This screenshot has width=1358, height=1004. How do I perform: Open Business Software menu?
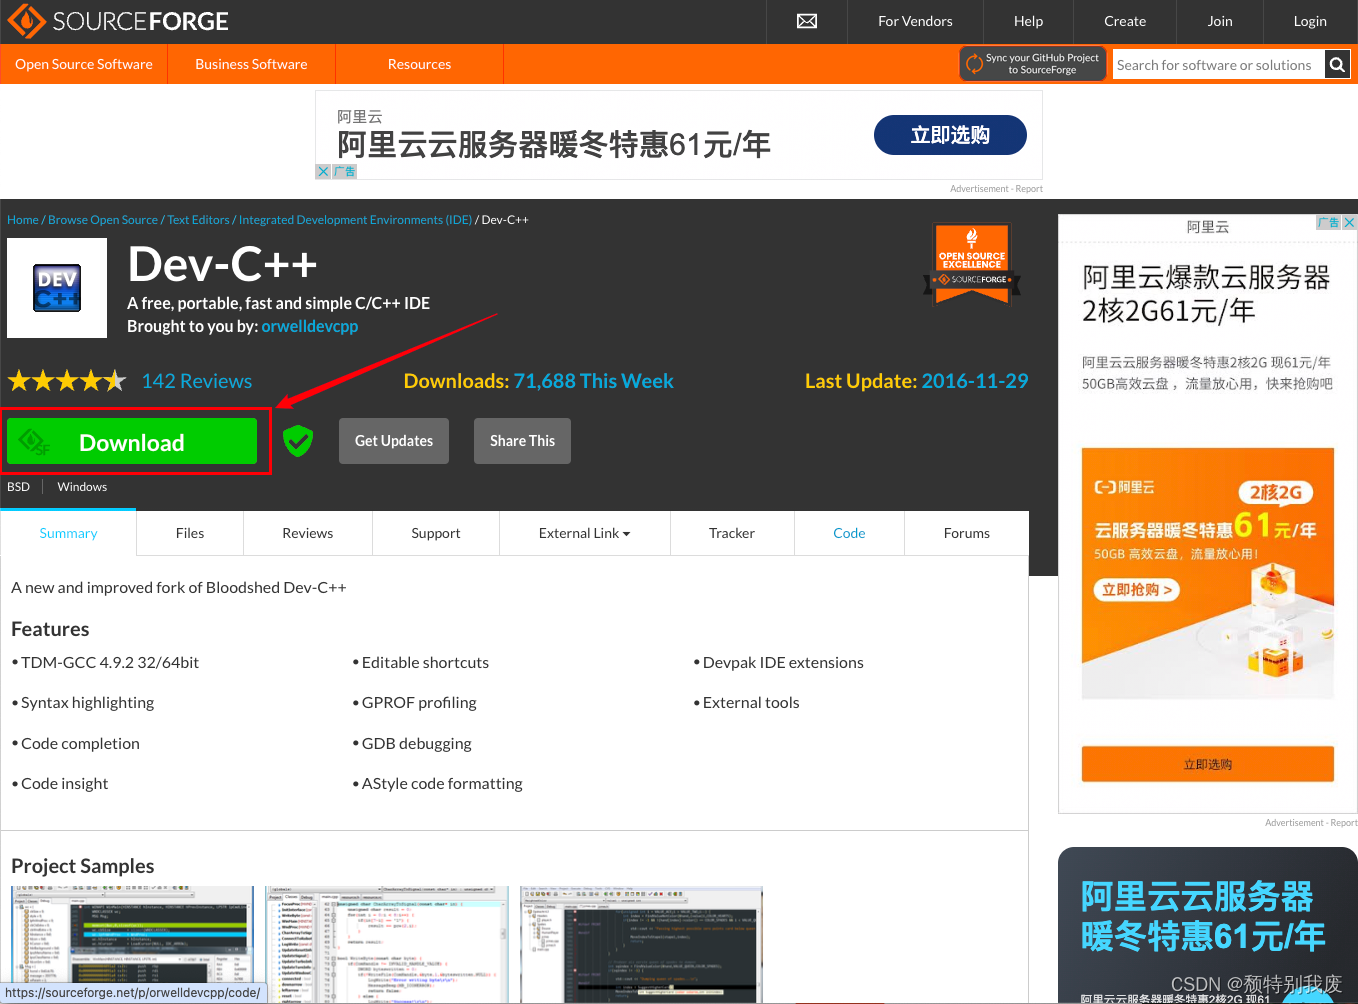click(x=251, y=64)
